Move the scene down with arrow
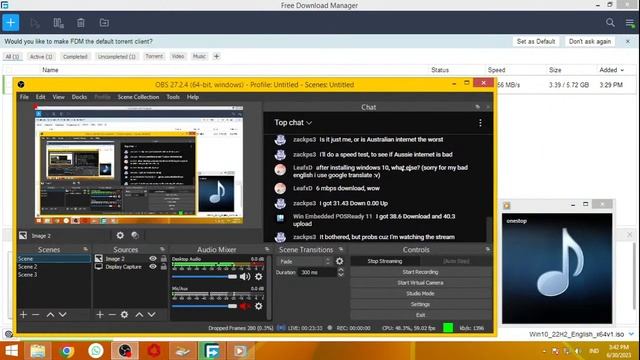Screen dimensions: 640x360 coord(62,315)
